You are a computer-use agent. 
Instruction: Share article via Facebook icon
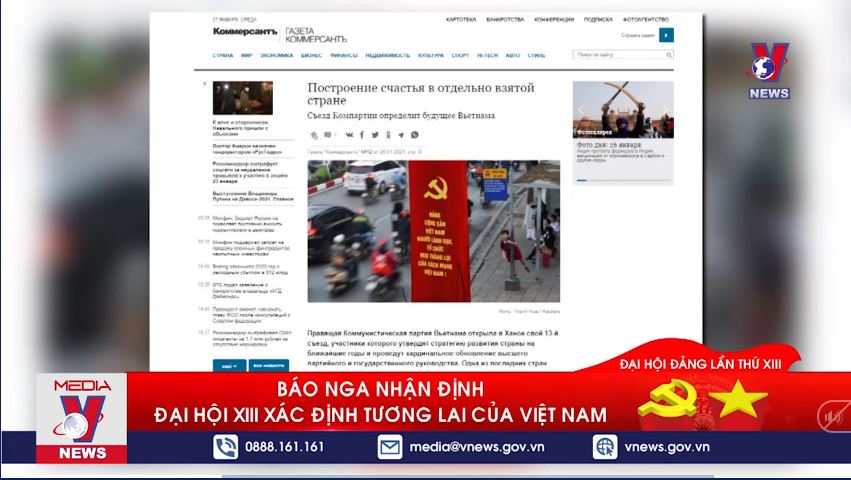tap(362, 135)
